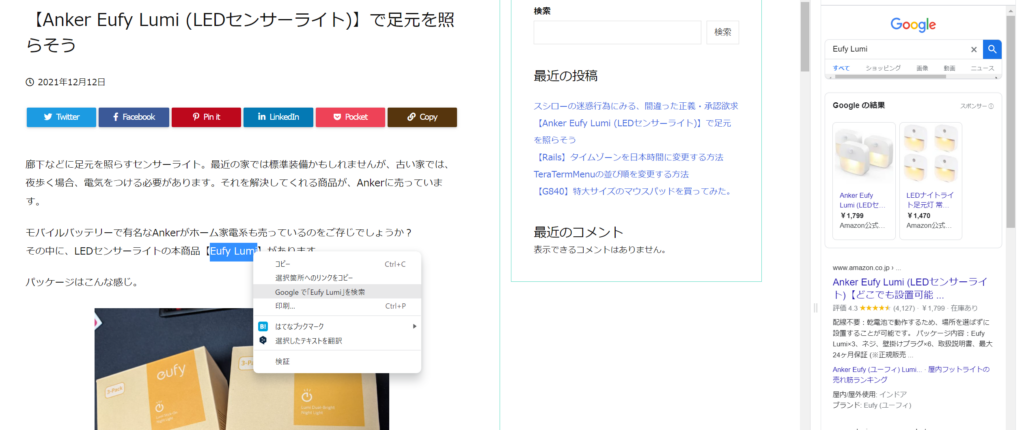Share the post with the Twitter button
This screenshot has height=430, width=1024.
(61, 117)
